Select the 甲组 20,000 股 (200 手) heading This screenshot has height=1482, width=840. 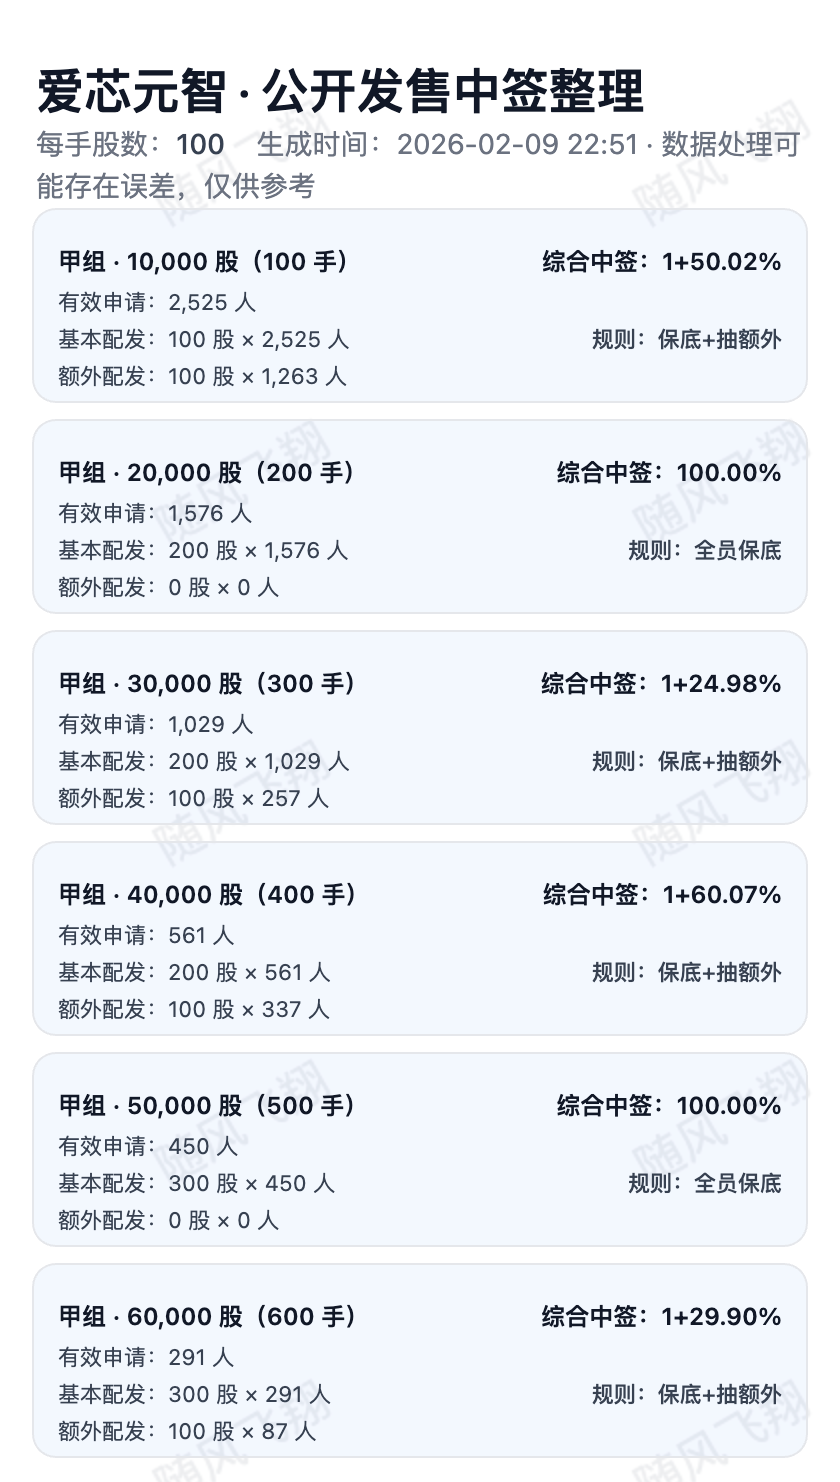207,473
